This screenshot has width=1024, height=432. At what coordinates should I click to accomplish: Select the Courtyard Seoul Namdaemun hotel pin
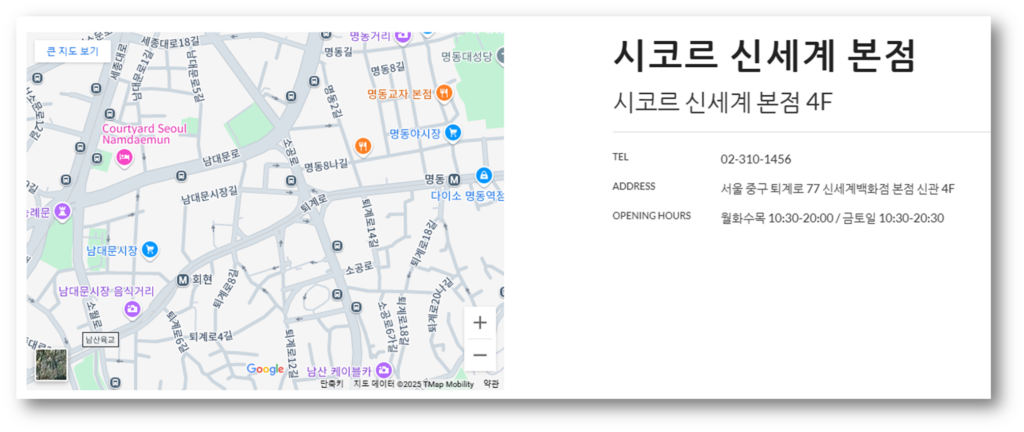click(124, 157)
